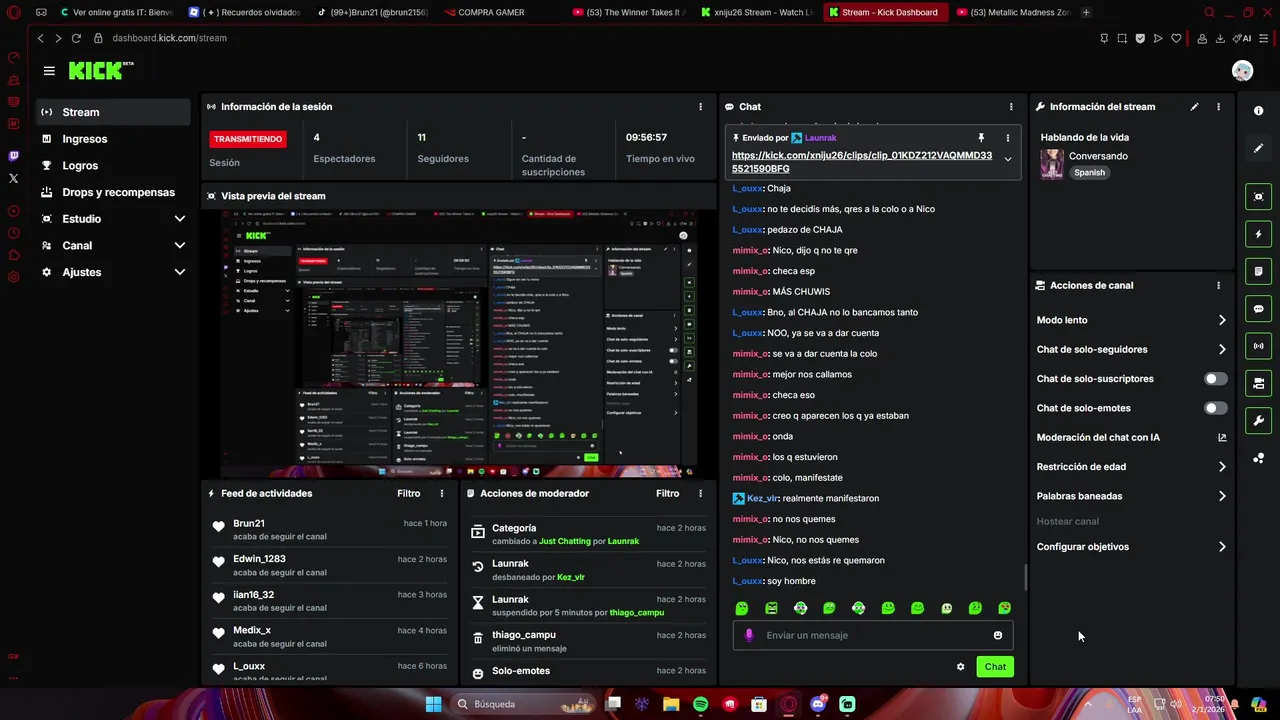Open the pinned message three-dot menu
Viewport: 1280px width, 720px height.
pyautogui.click(x=1007, y=138)
